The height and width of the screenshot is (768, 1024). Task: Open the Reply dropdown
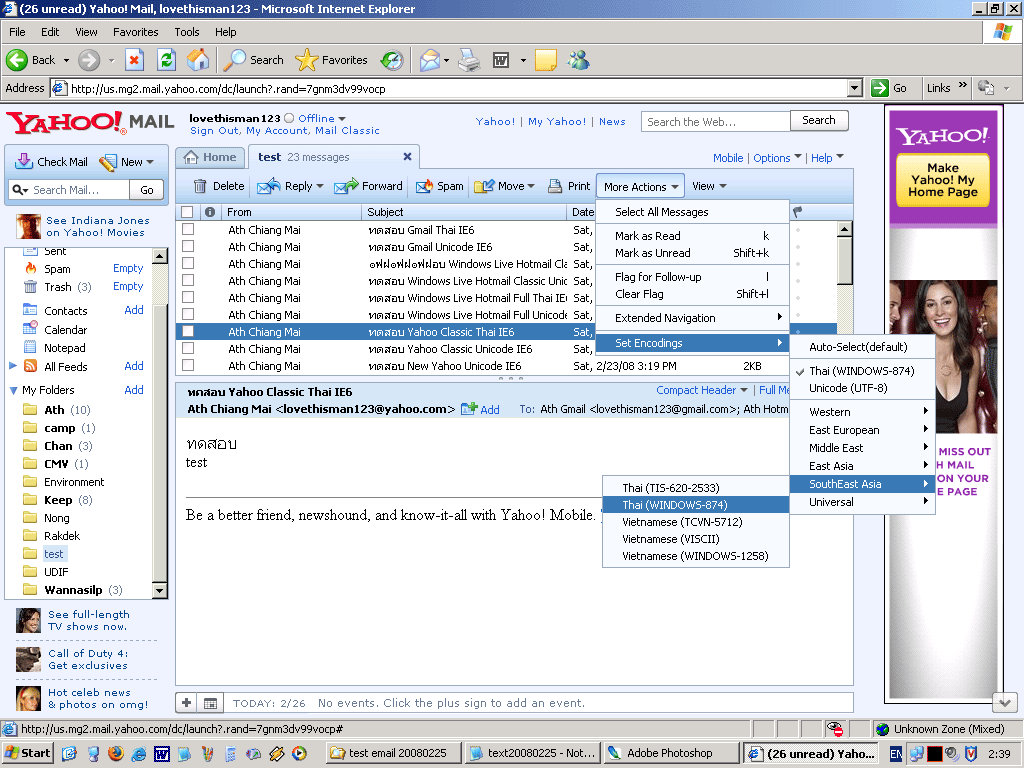coord(320,186)
